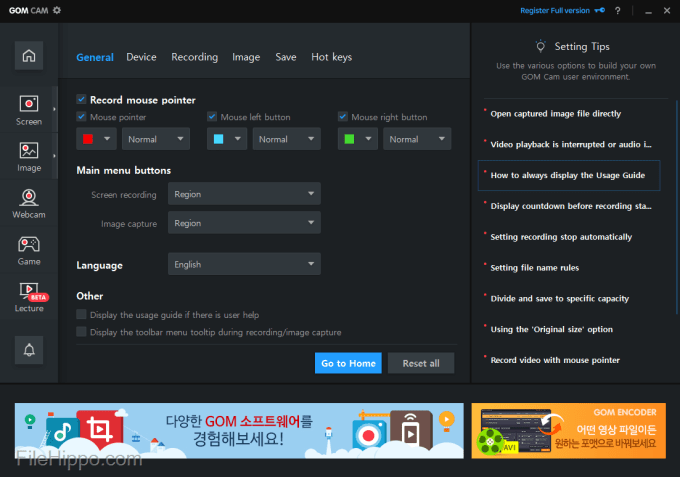The image size is (680, 477).
Task: Open Screen recording Region dropdown
Action: [244, 193]
